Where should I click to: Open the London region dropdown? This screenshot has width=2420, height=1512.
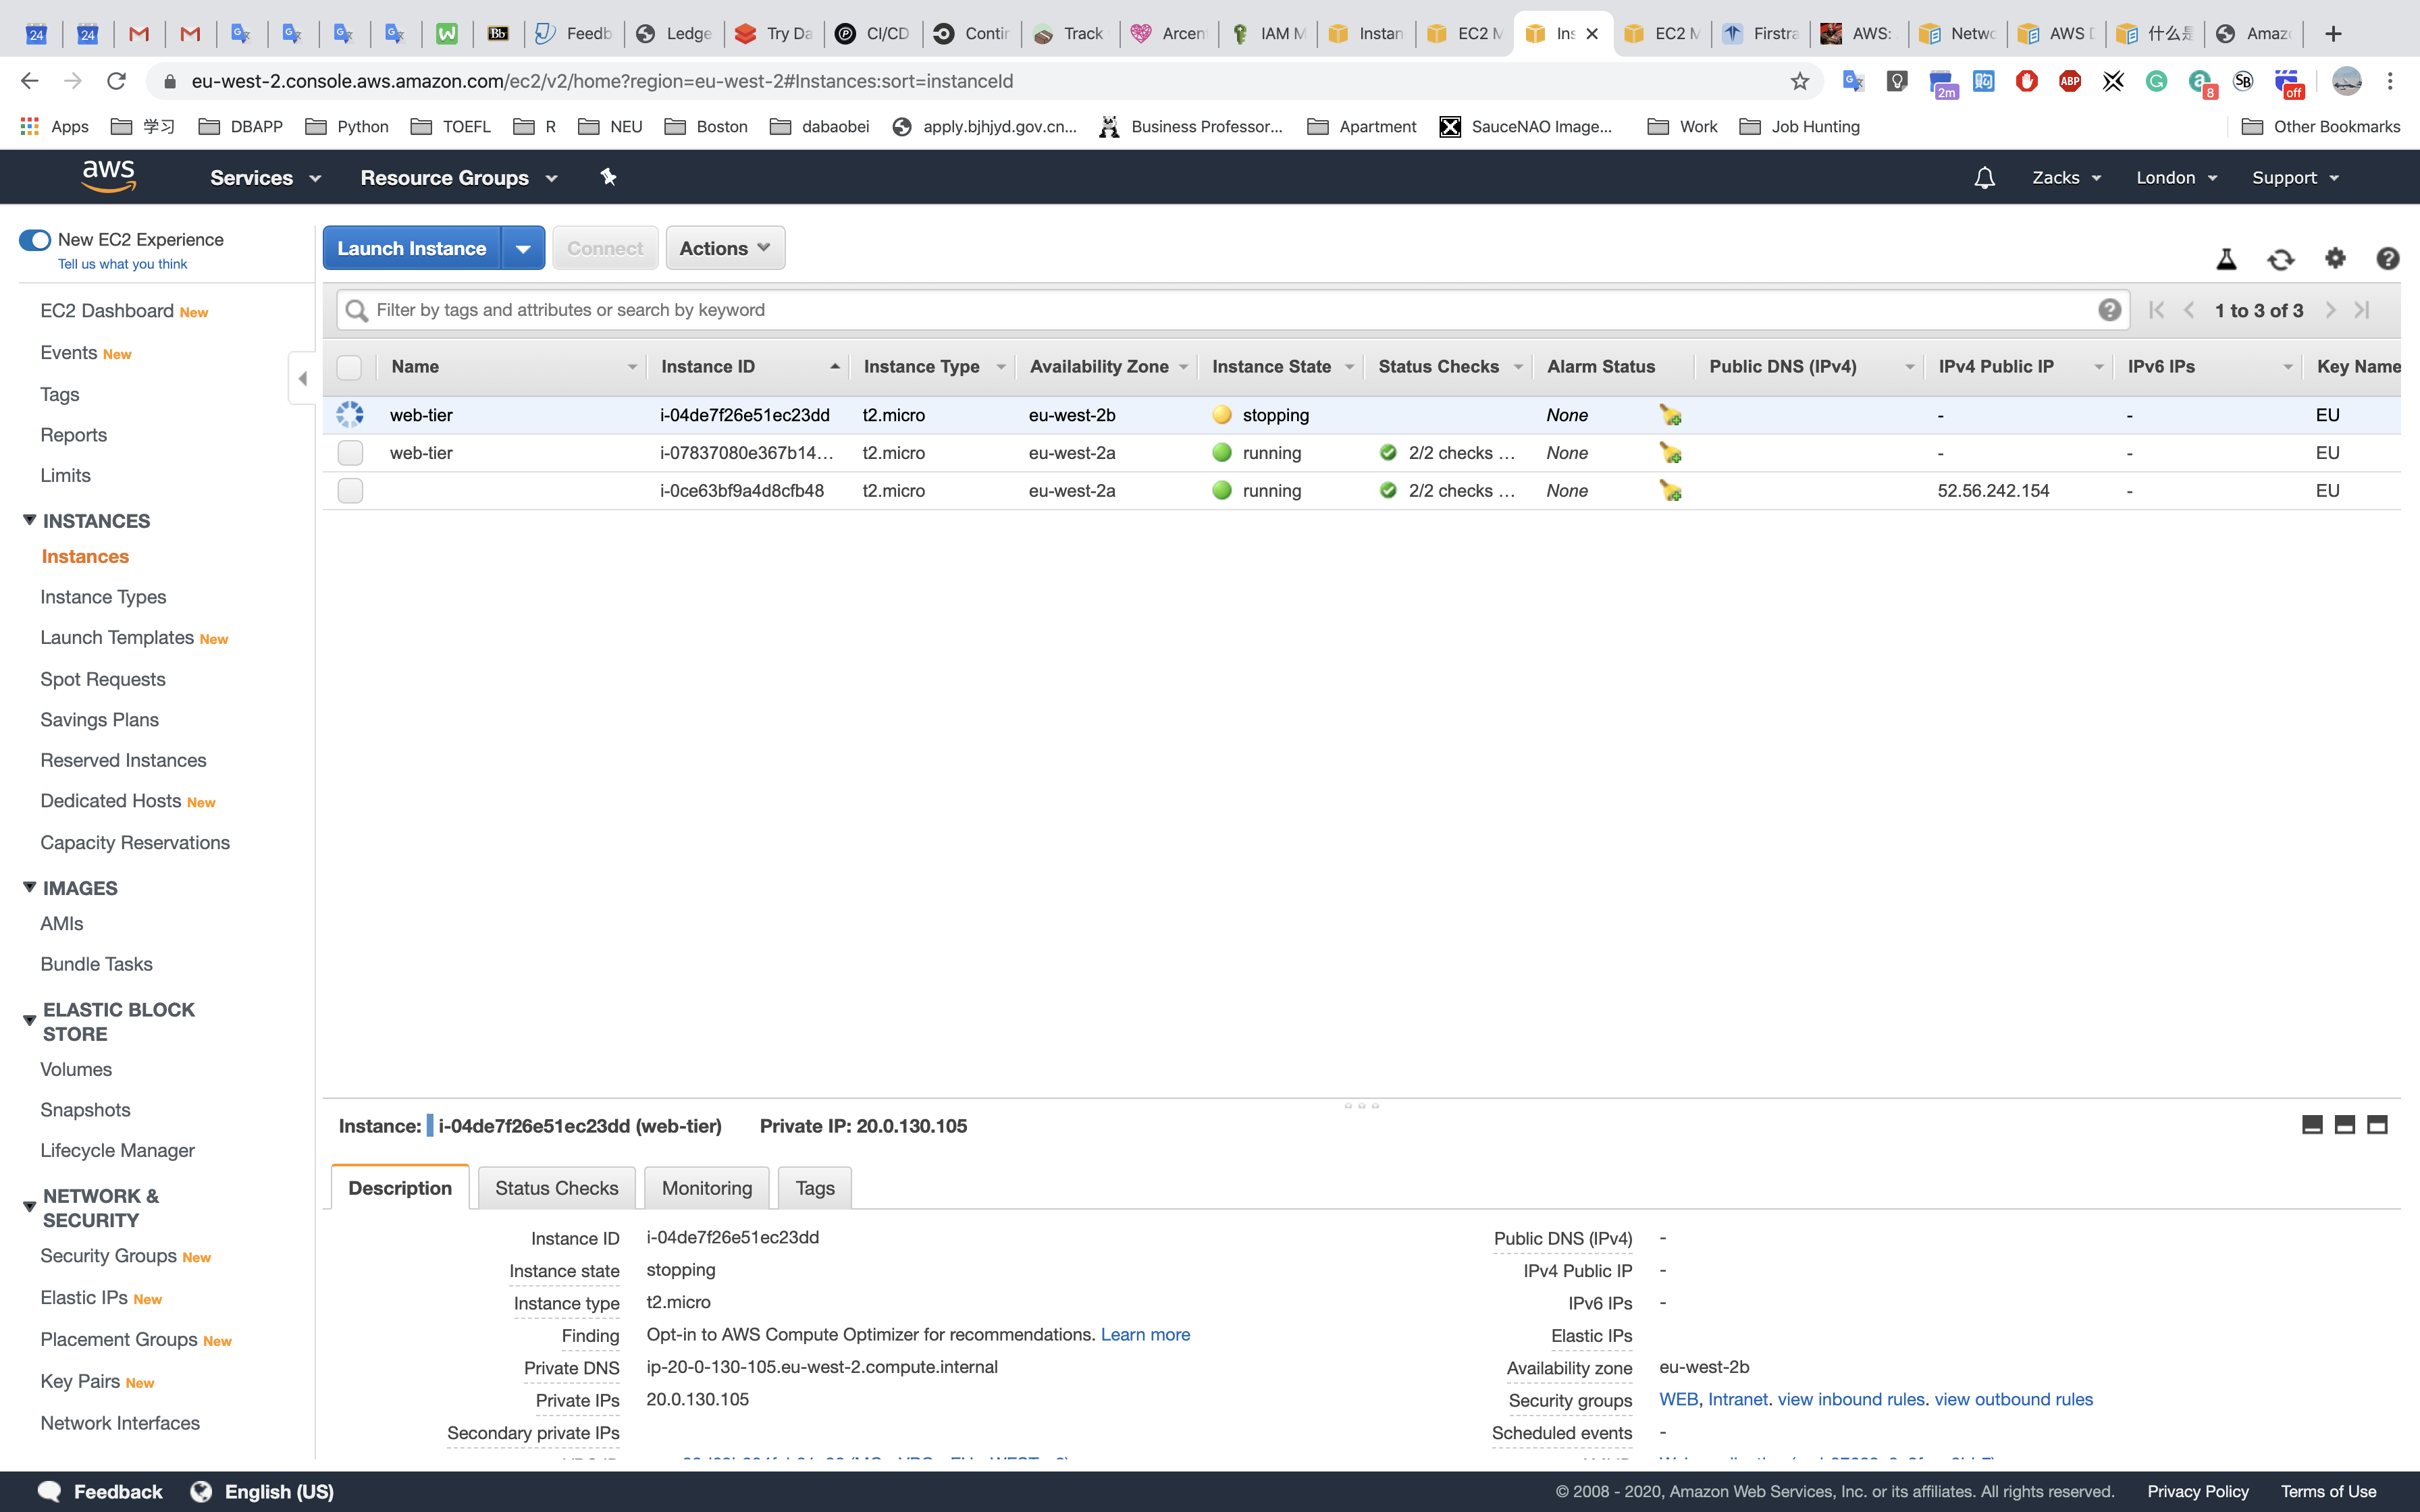point(2176,178)
